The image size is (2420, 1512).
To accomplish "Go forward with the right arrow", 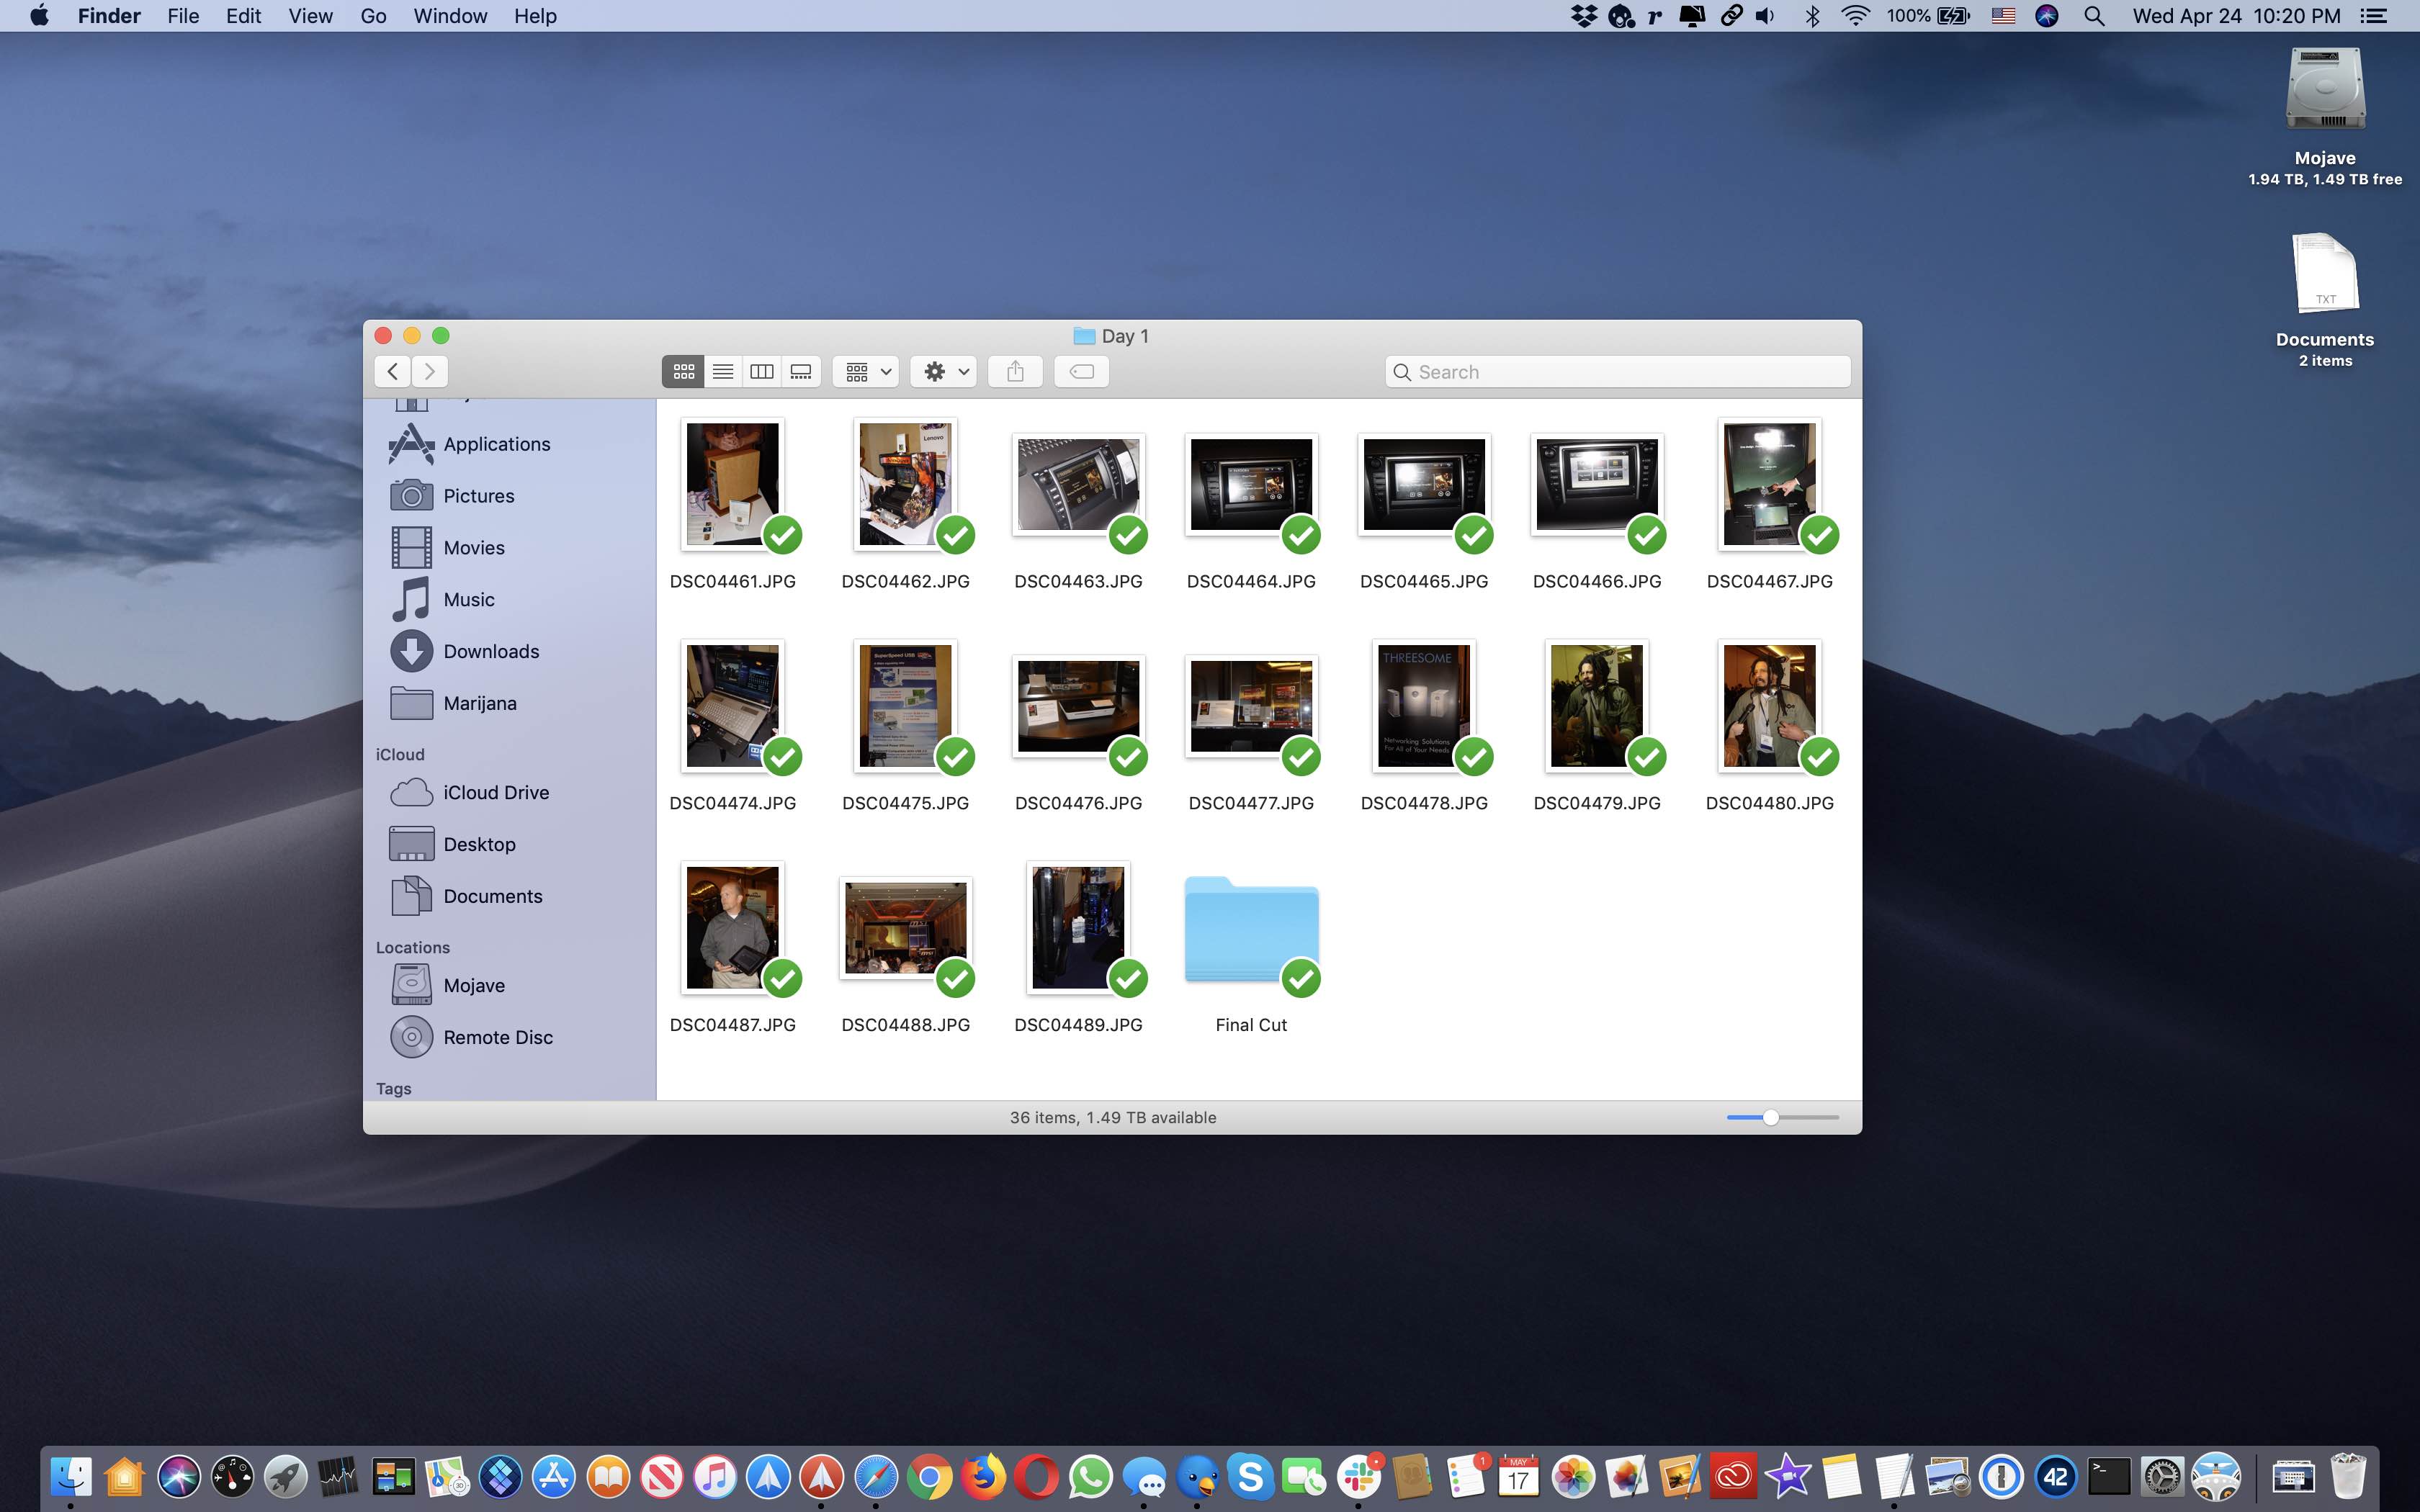I will 430,372.
